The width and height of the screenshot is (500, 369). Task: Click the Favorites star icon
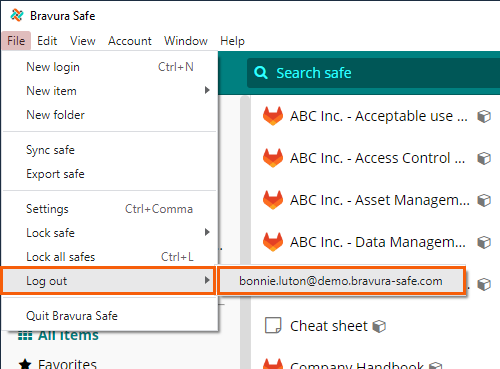pos(25,364)
